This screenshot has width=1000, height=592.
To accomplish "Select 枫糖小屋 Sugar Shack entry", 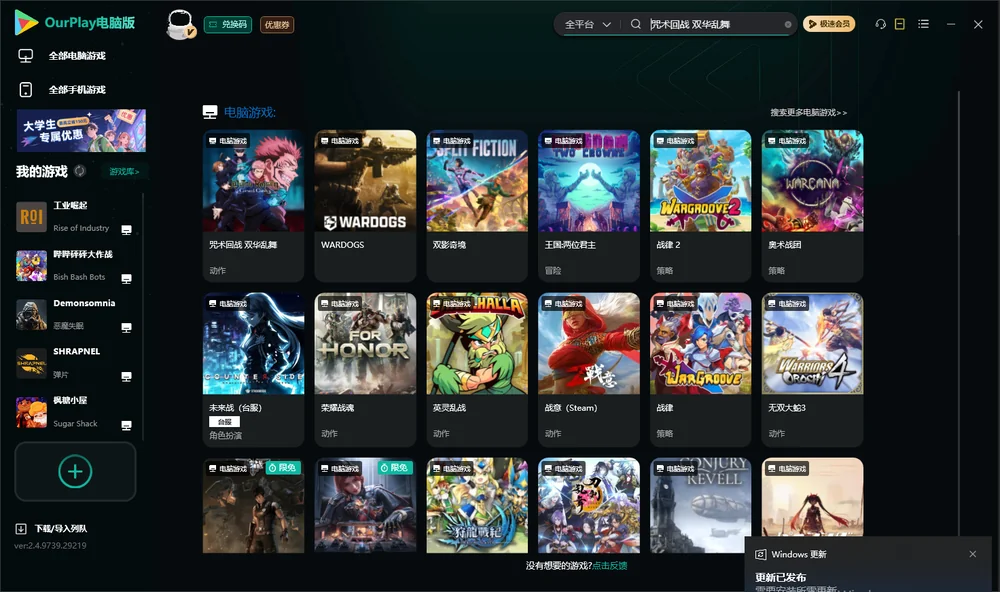I will pos(74,411).
